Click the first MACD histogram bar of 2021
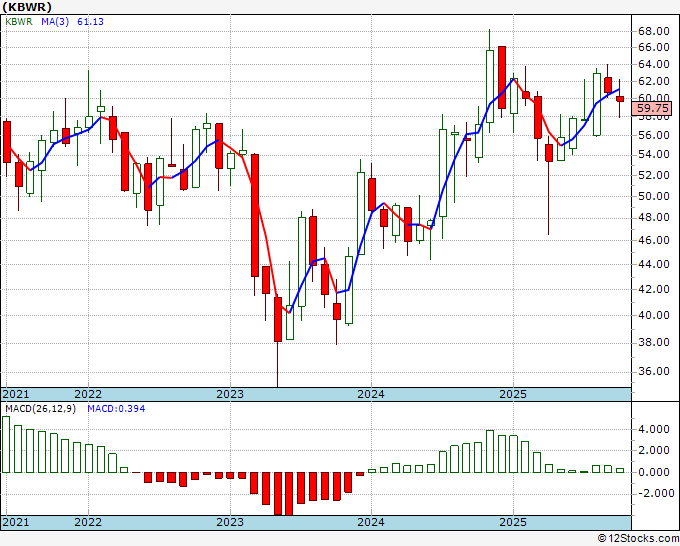The height and width of the screenshot is (546, 680). click(x=6, y=445)
